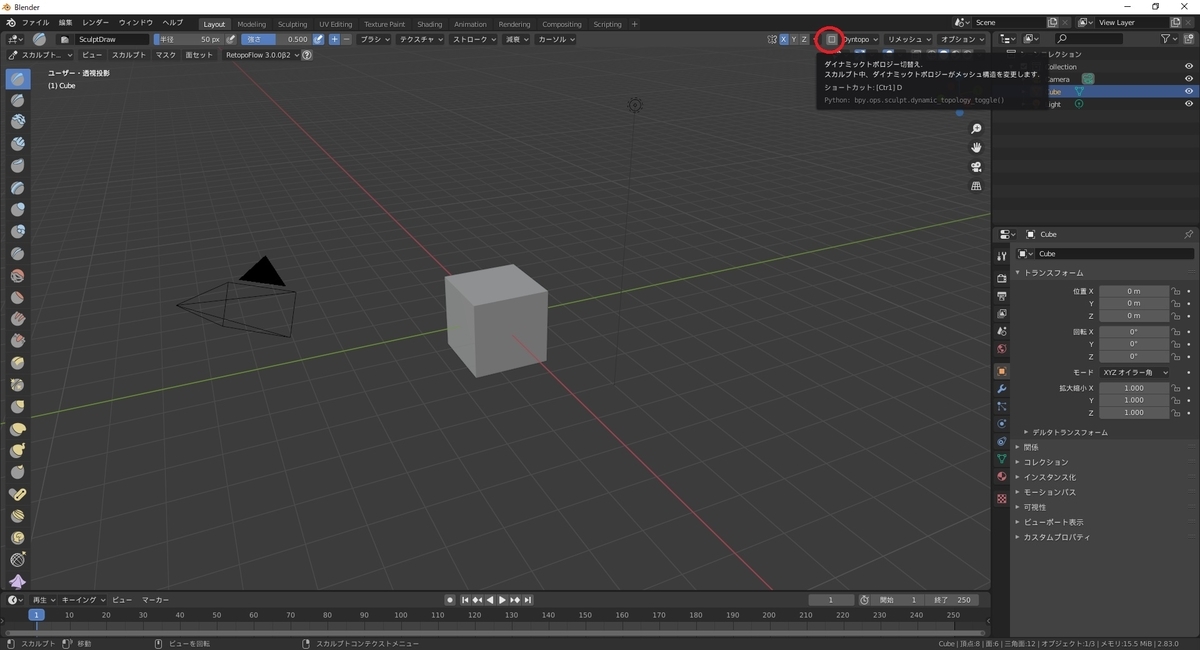This screenshot has height=650, width=1200.
Task: Enable X axis symmetry
Action: [782, 39]
